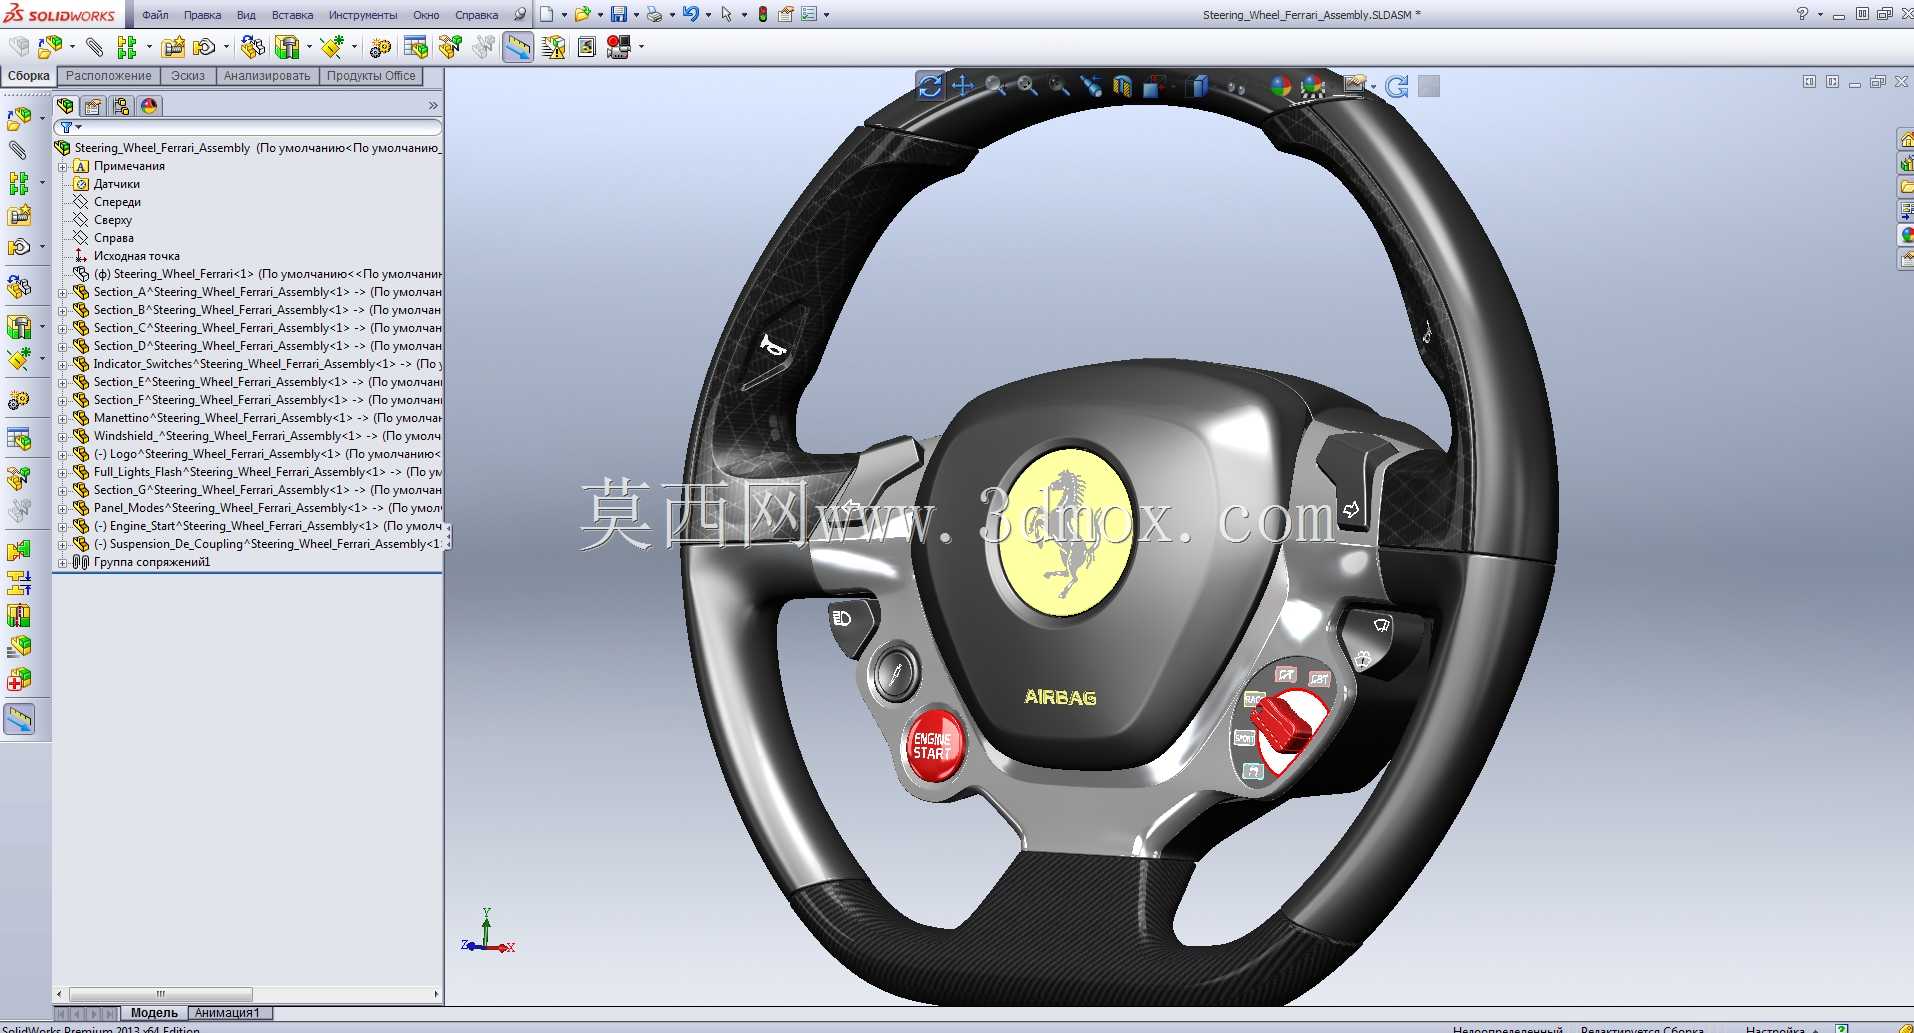
Task: Switch to the Эскиз tab
Action: point(188,76)
